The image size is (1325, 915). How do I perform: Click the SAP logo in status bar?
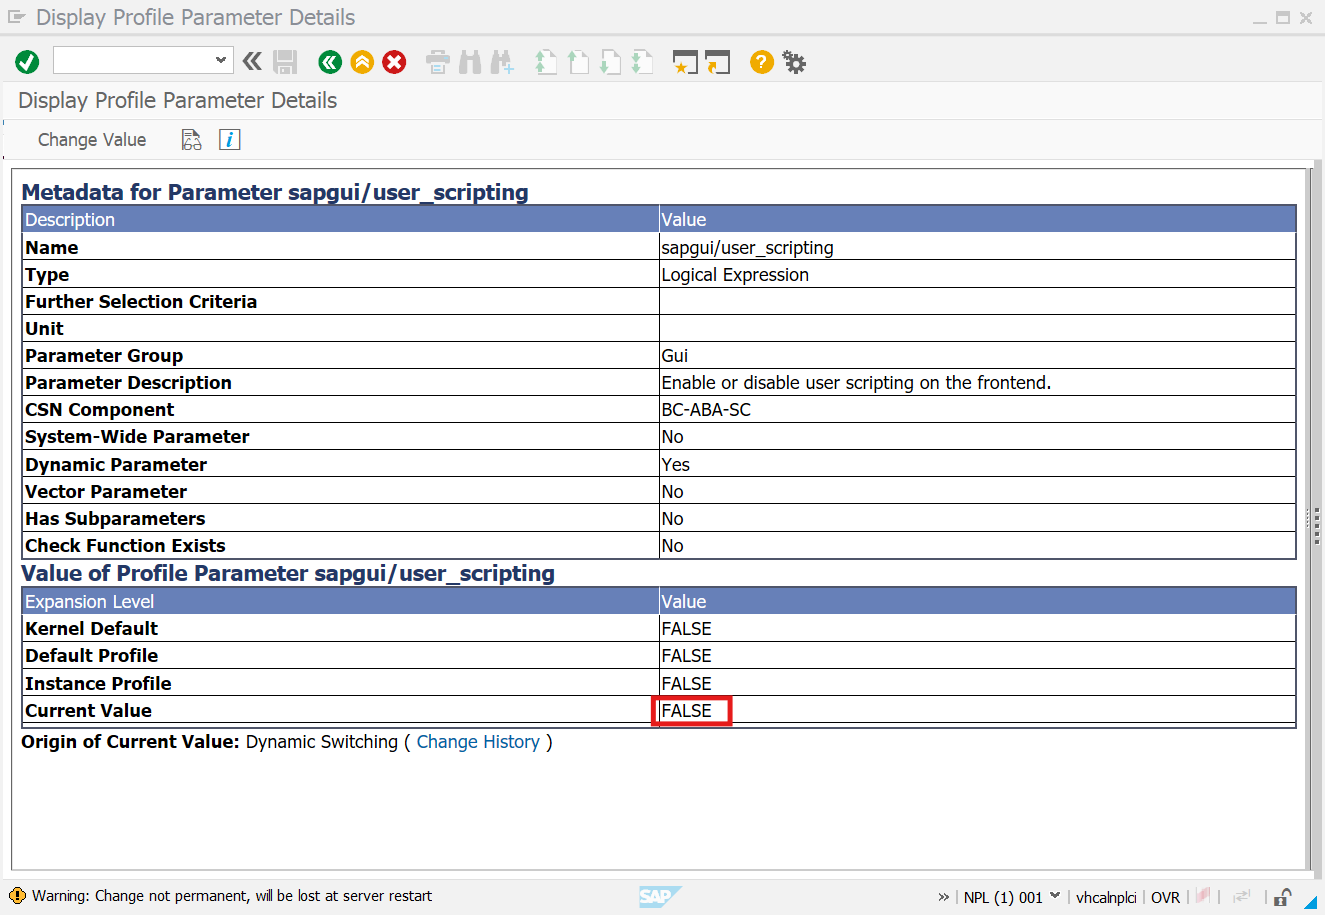[x=660, y=896]
